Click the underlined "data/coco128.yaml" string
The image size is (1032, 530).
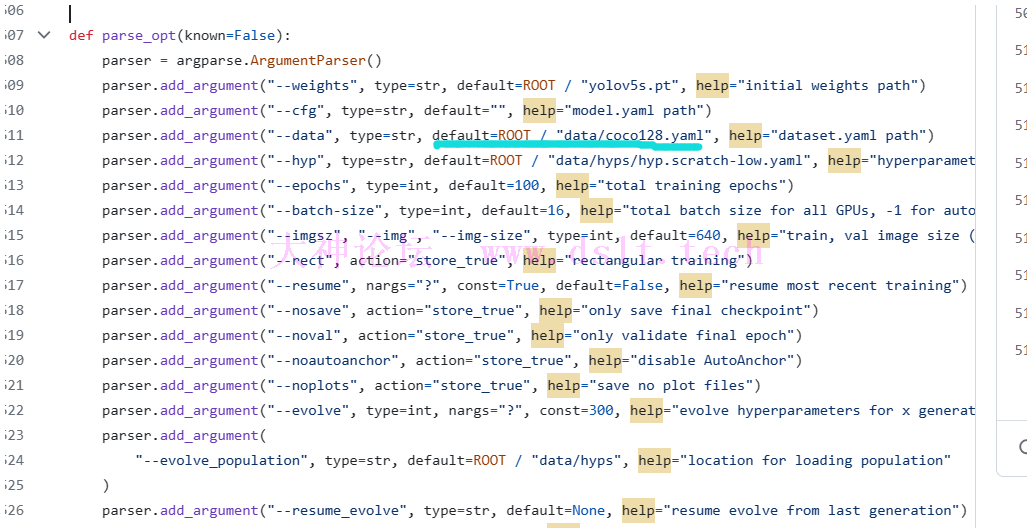click(x=633, y=135)
